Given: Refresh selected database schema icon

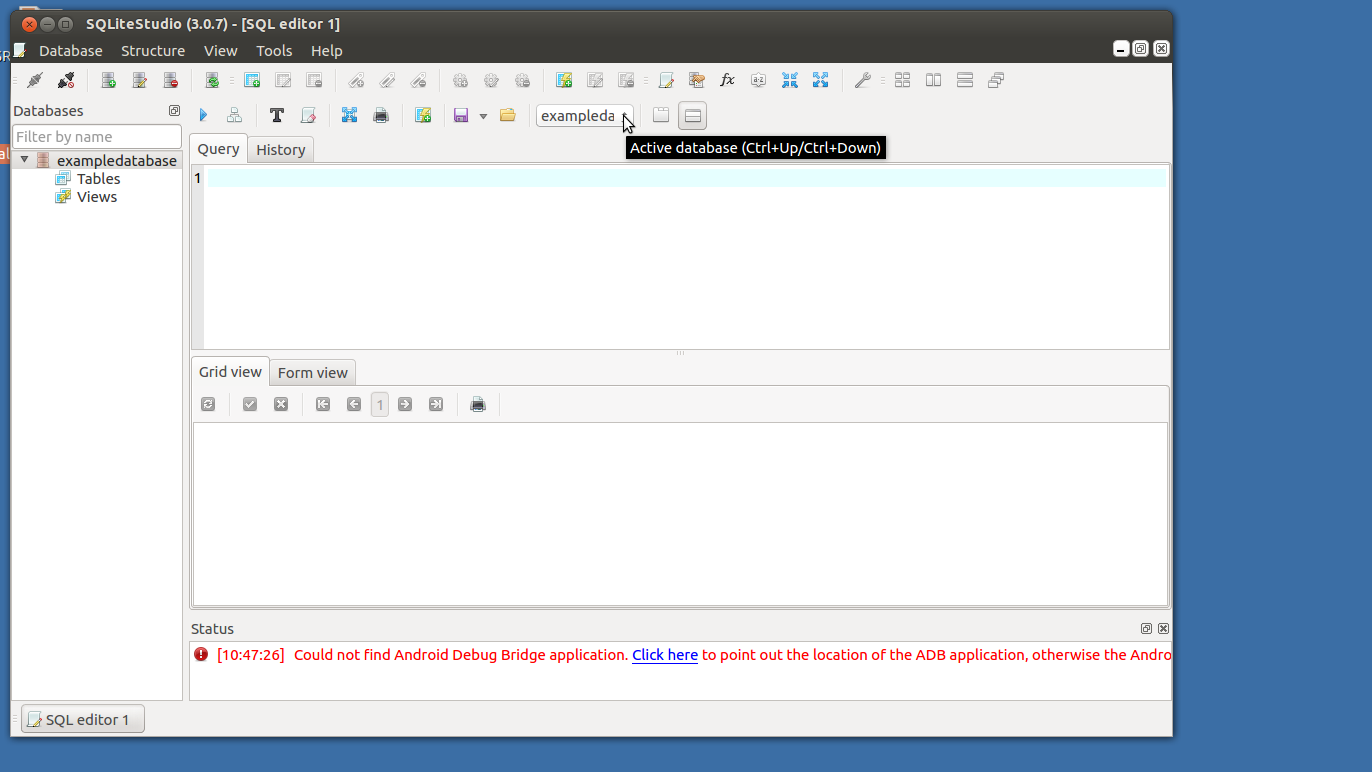Looking at the screenshot, I should tap(212, 80).
